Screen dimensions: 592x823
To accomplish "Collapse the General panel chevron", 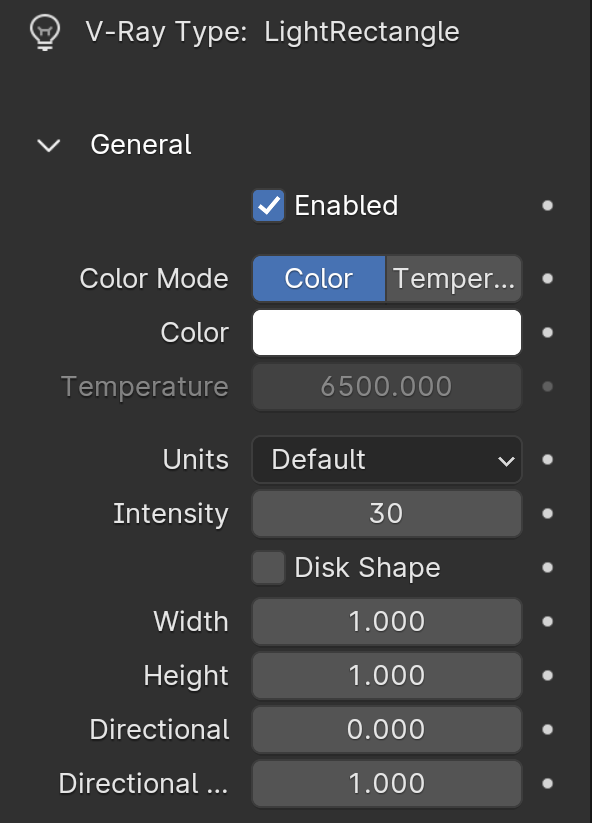I will coord(49,145).
